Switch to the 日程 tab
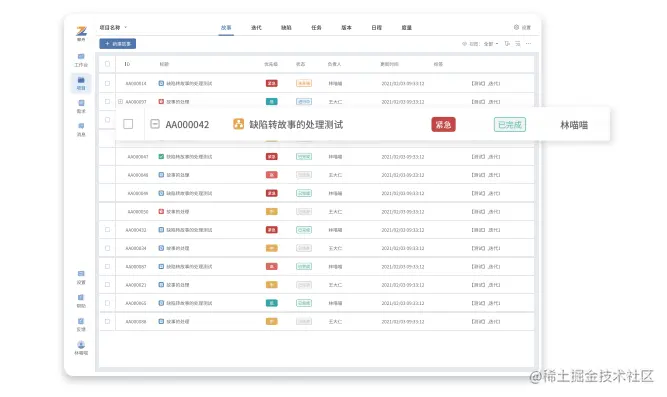 (376, 28)
